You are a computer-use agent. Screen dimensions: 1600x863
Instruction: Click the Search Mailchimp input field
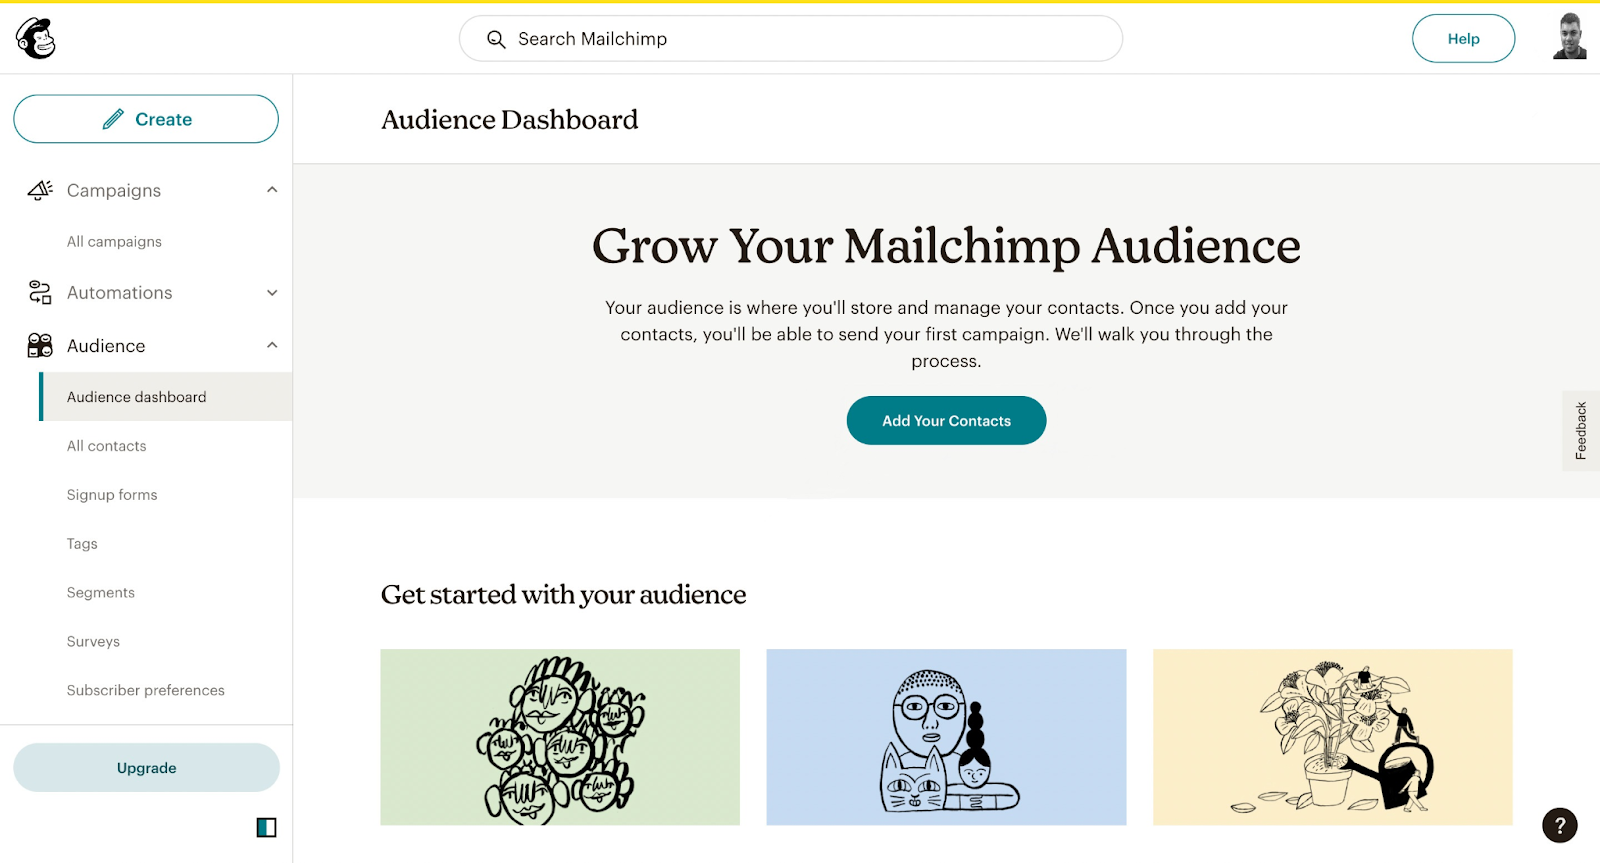pyautogui.click(x=790, y=39)
